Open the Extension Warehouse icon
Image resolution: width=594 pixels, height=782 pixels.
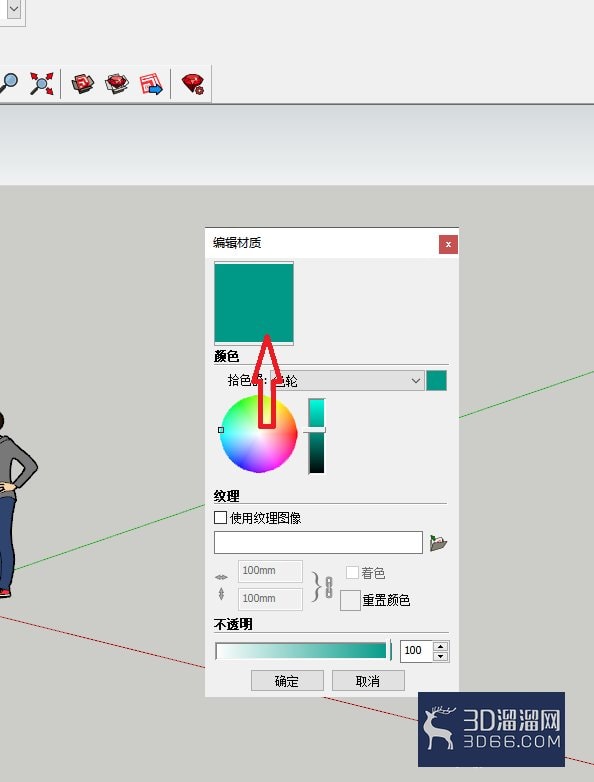(x=117, y=83)
